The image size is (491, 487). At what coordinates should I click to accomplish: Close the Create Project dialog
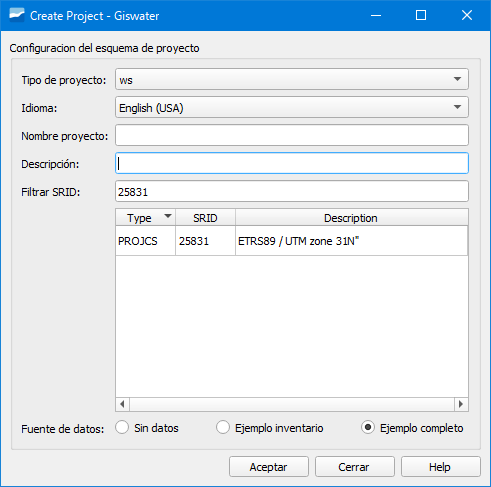point(467,15)
